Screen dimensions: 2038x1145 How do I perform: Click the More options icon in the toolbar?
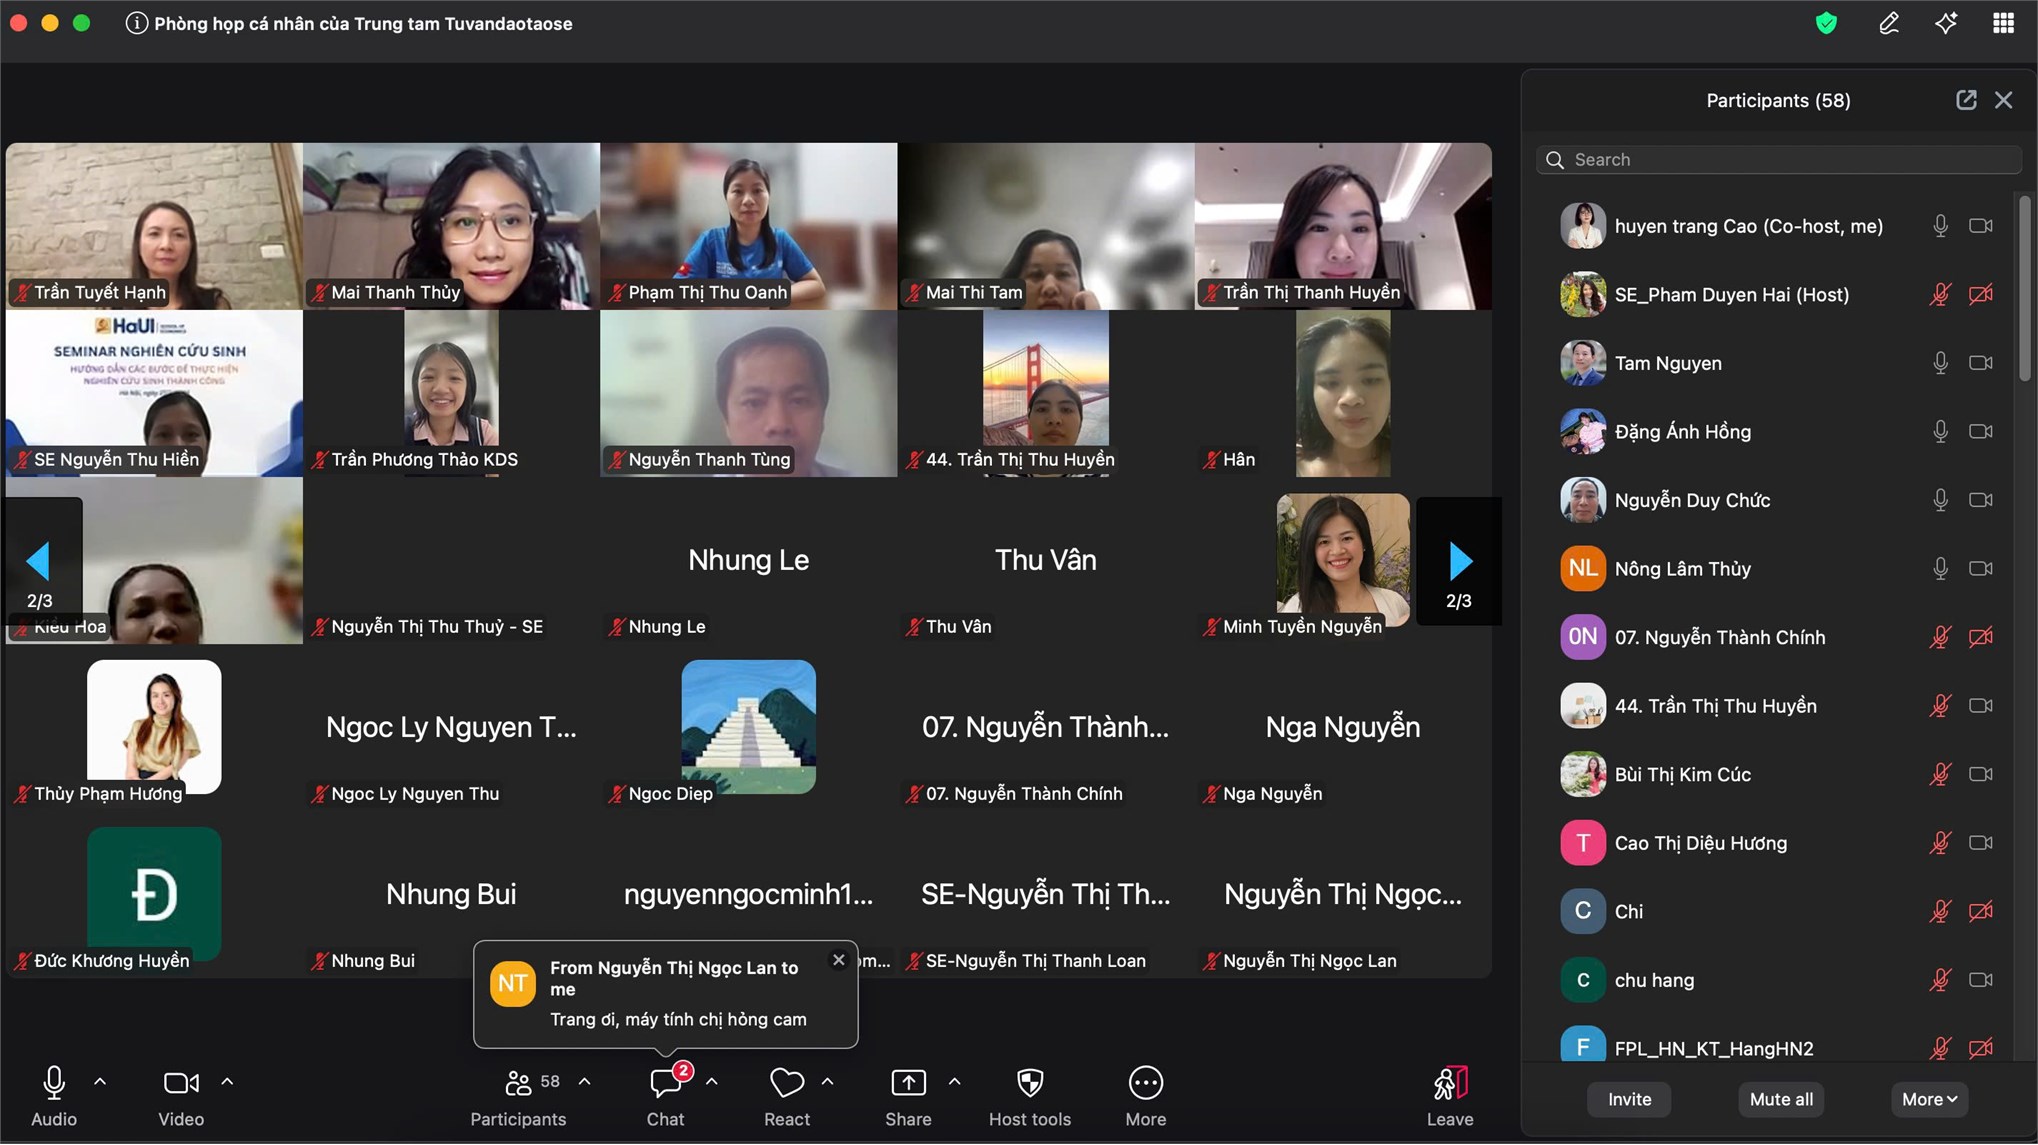[x=1145, y=1082]
